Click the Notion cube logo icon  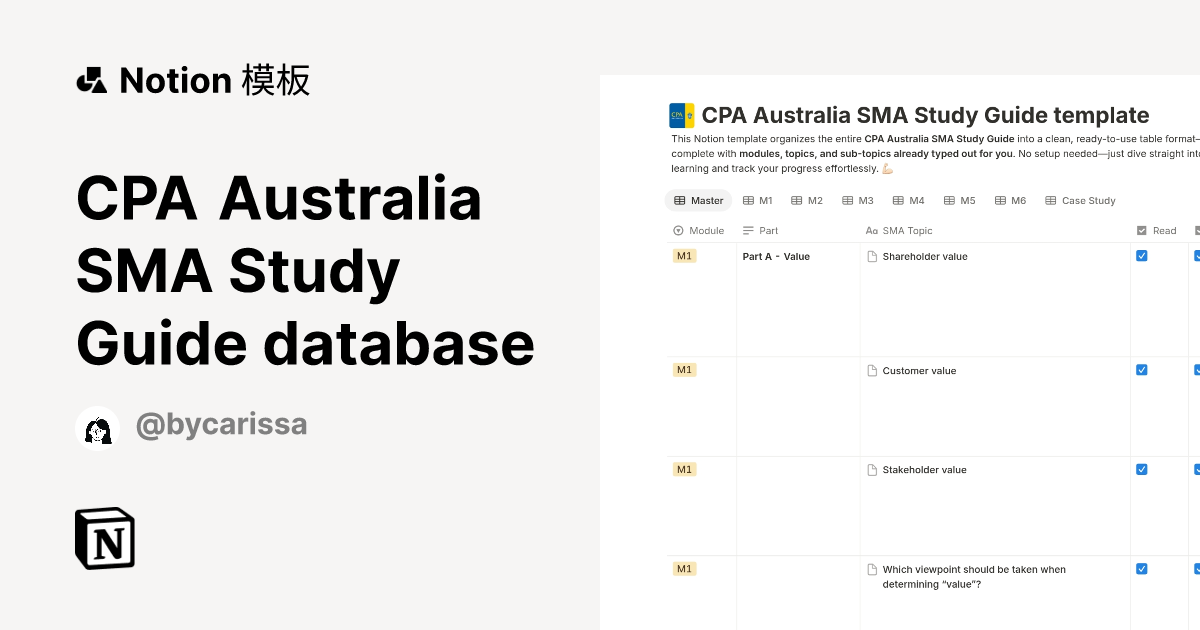click(105, 538)
